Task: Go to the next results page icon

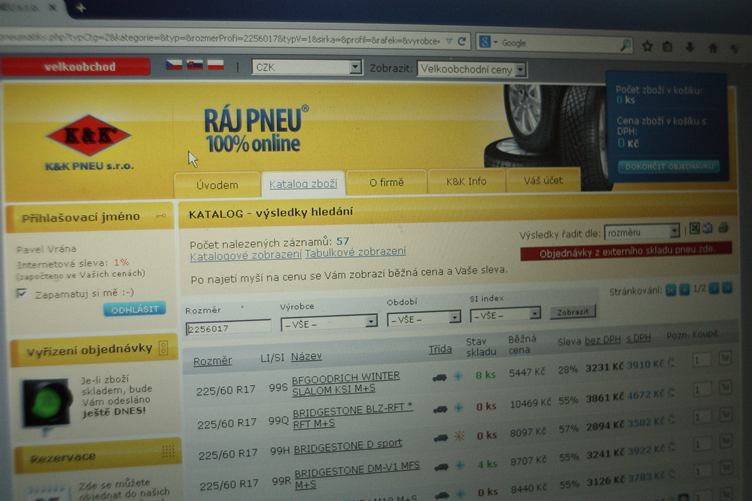Action: pos(714,288)
